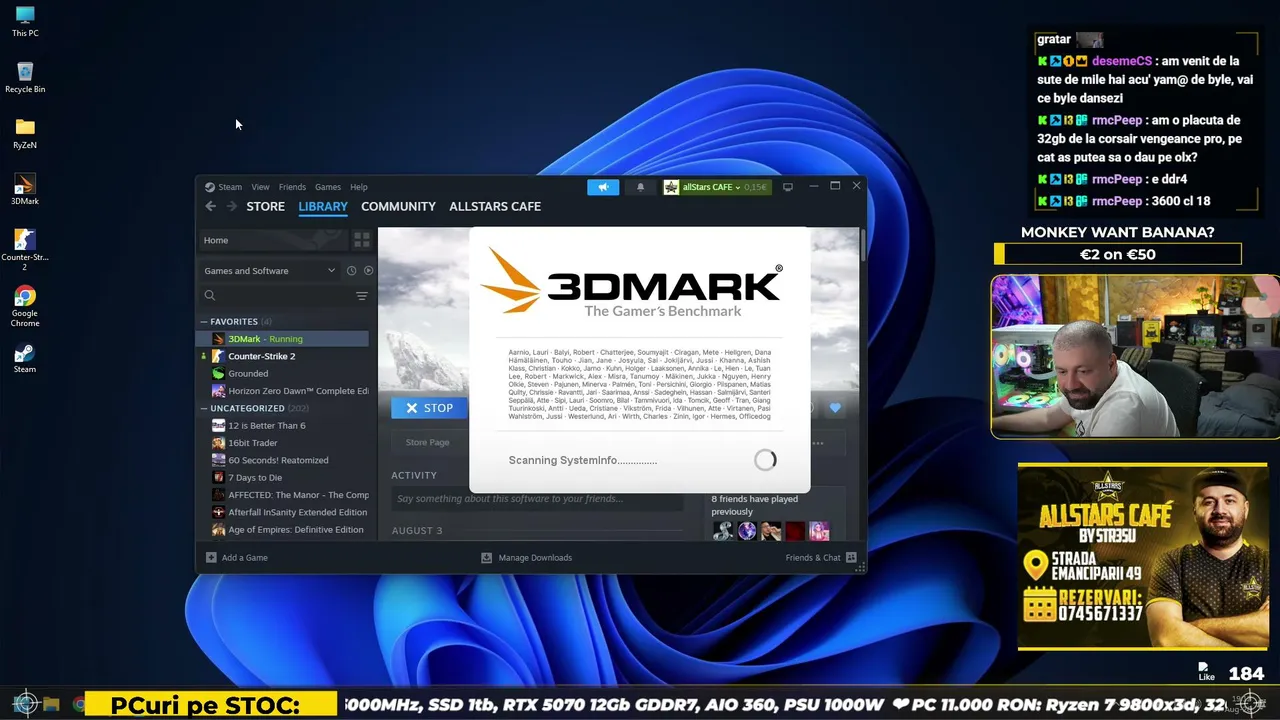Click the activity comment field

coord(537,499)
